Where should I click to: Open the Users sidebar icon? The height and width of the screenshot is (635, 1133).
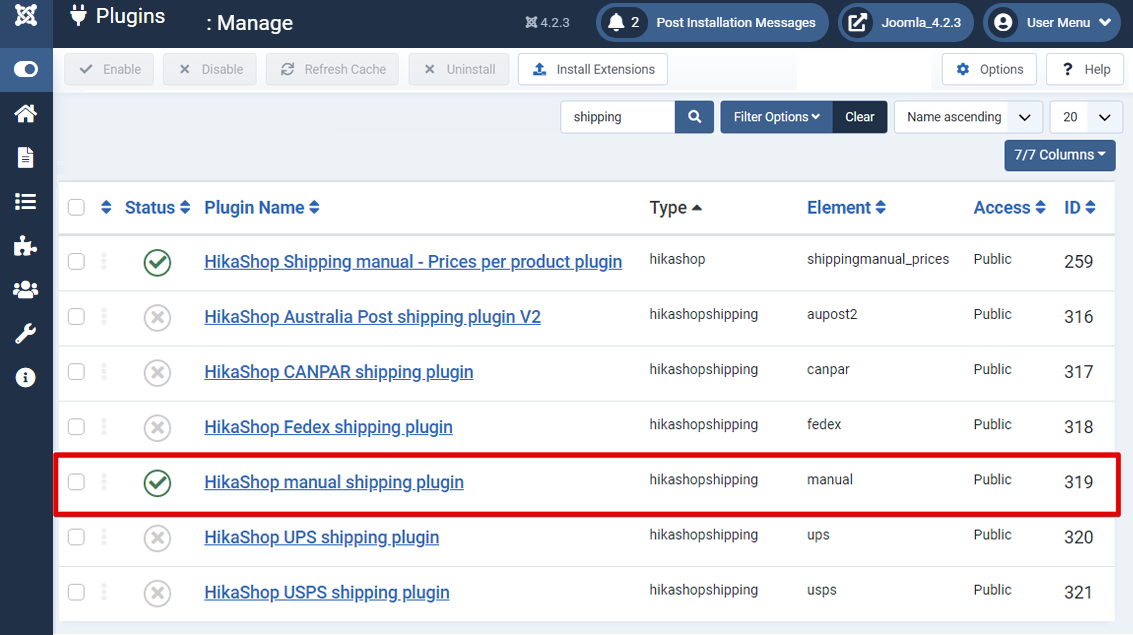click(x=26, y=290)
